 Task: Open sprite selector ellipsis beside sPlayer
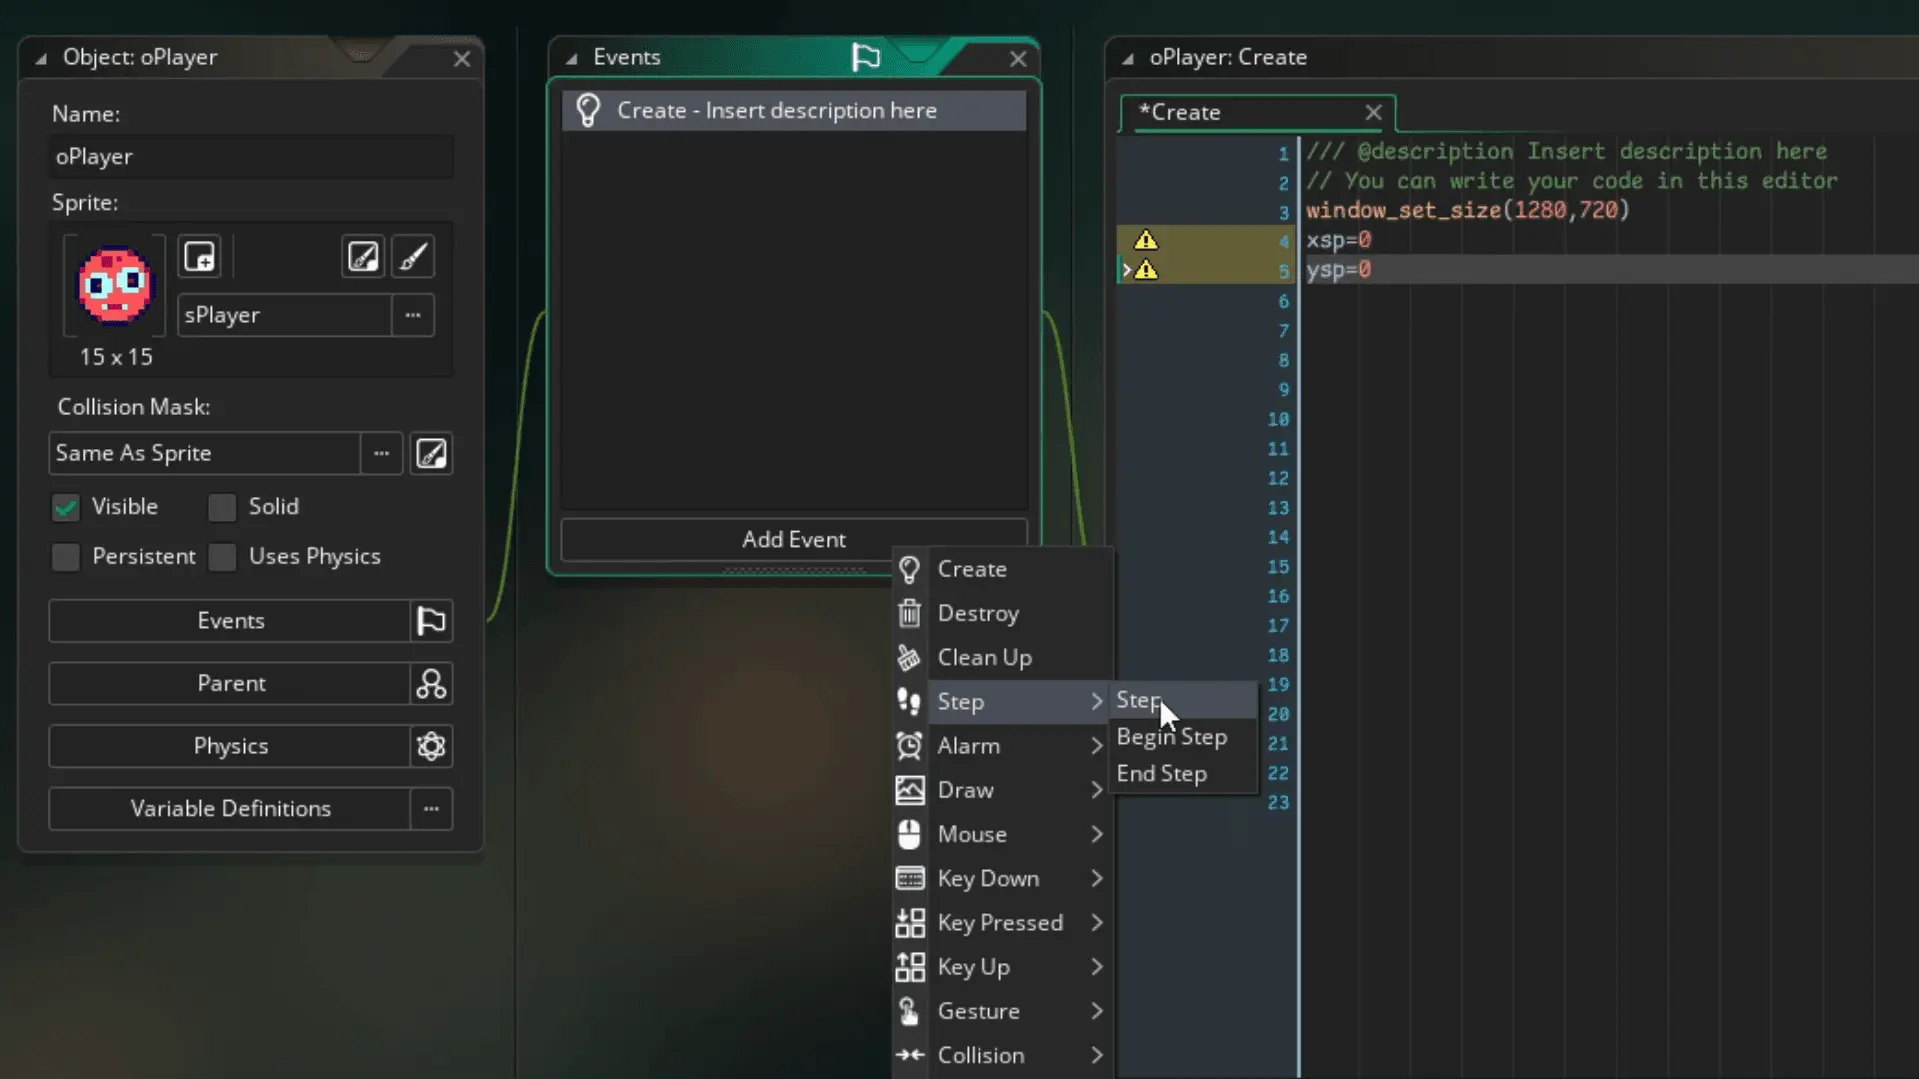coord(413,315)
